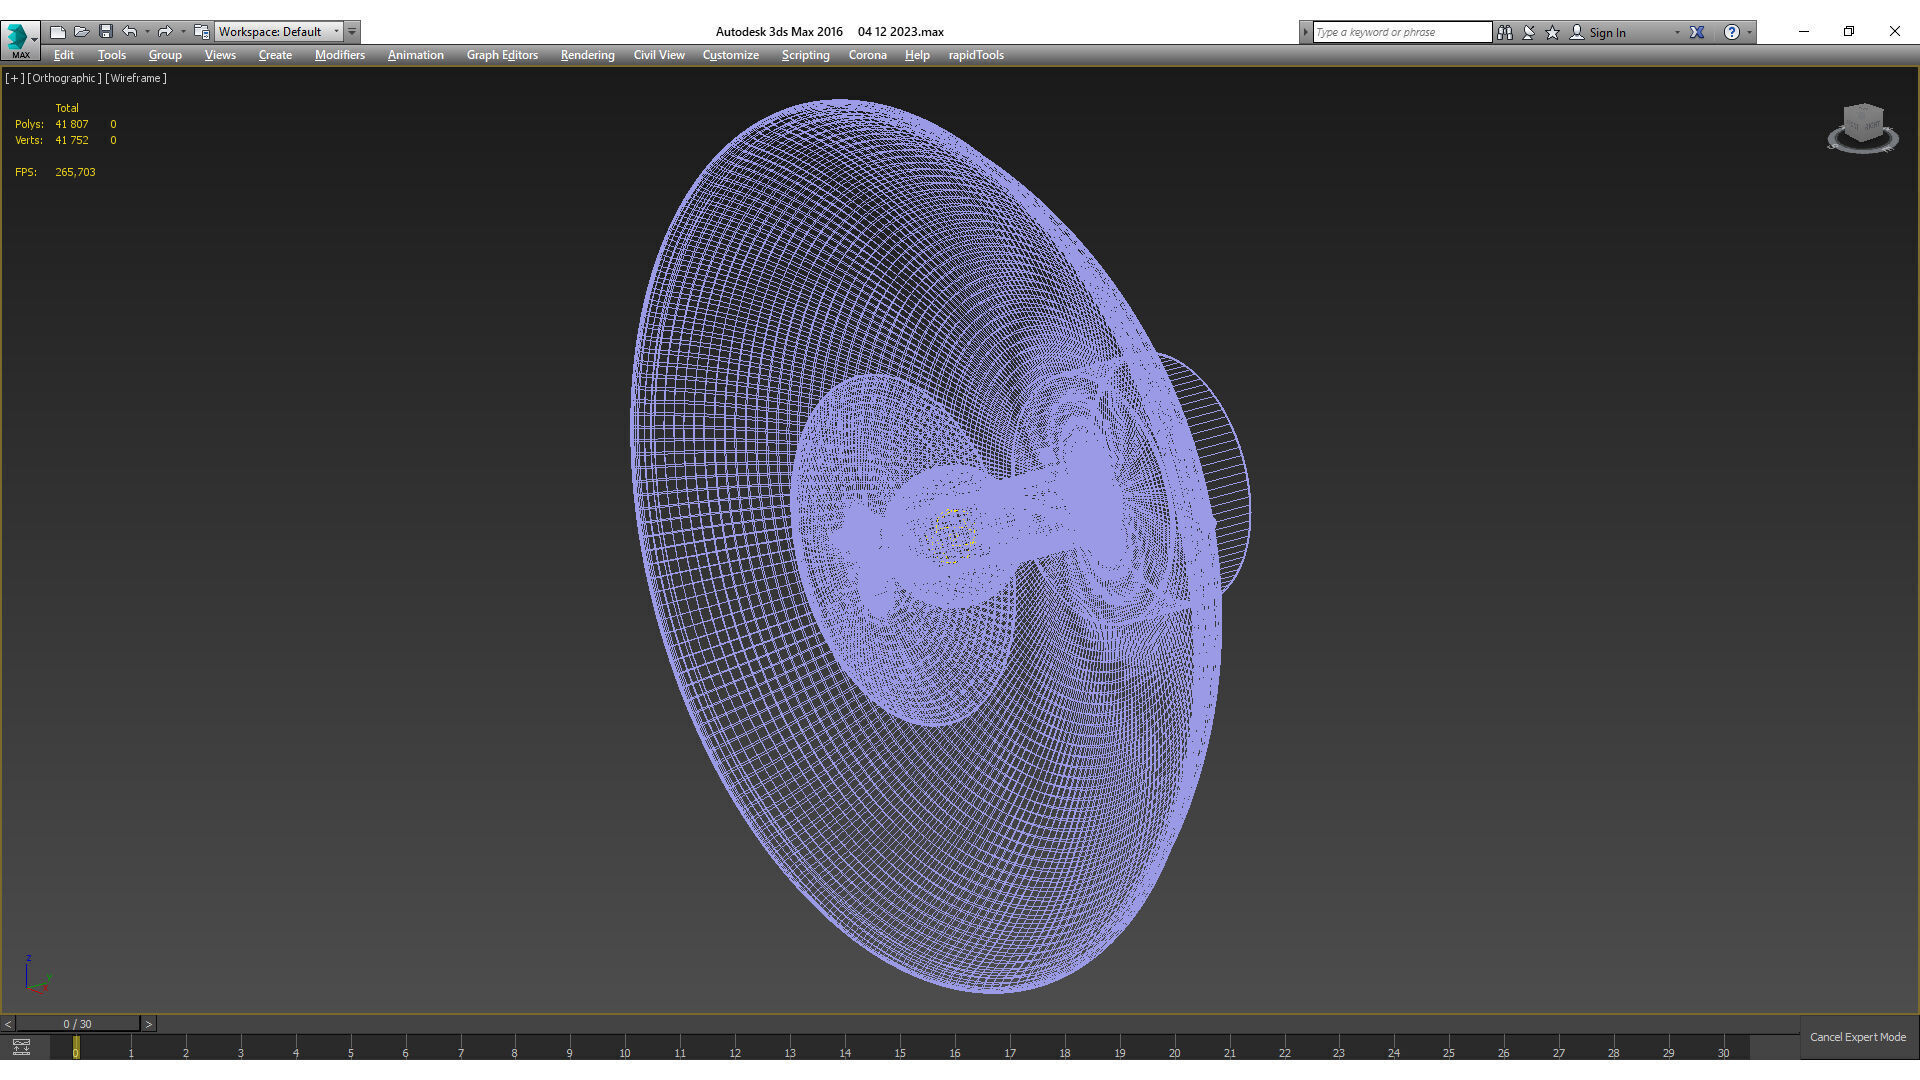This screenshot has width=1920, height=1080.
Task: Click Sign In link
Action: pyautogui.click(x=1606, y=32)
